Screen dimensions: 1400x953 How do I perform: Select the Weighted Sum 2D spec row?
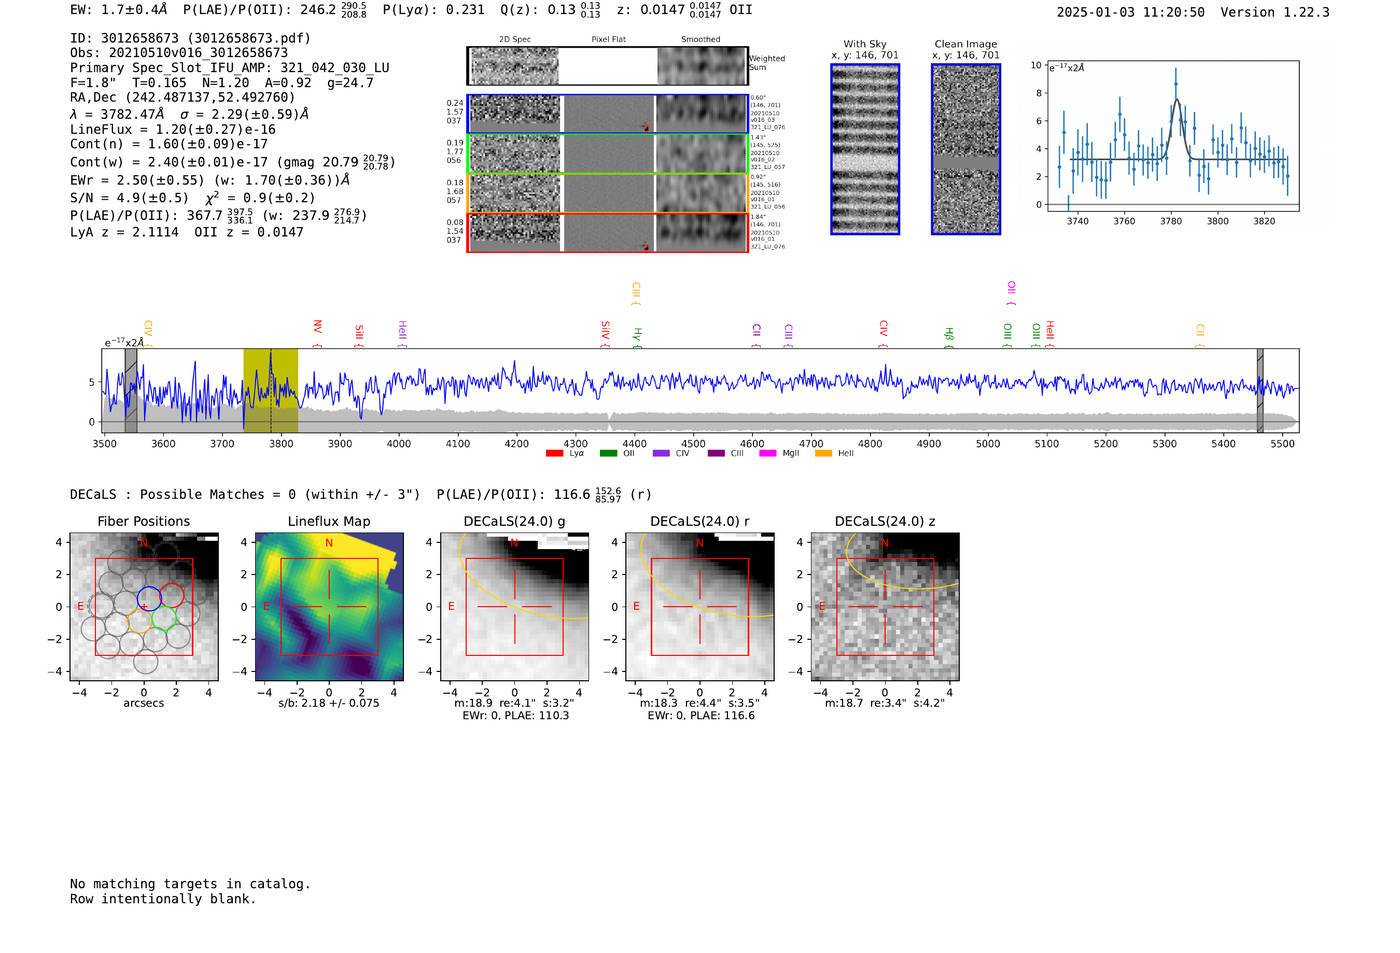click(607, 66)
